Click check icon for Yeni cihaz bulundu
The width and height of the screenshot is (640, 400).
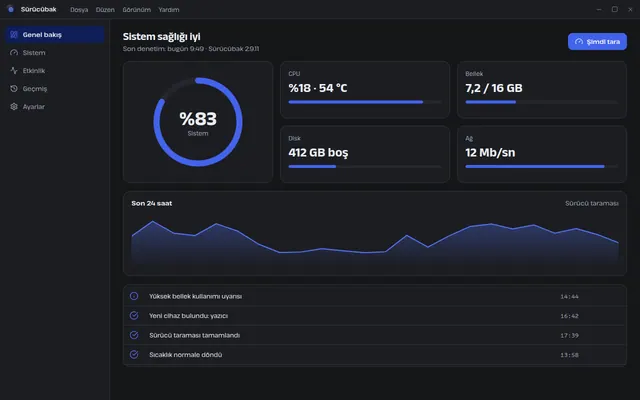coord(134,316)
